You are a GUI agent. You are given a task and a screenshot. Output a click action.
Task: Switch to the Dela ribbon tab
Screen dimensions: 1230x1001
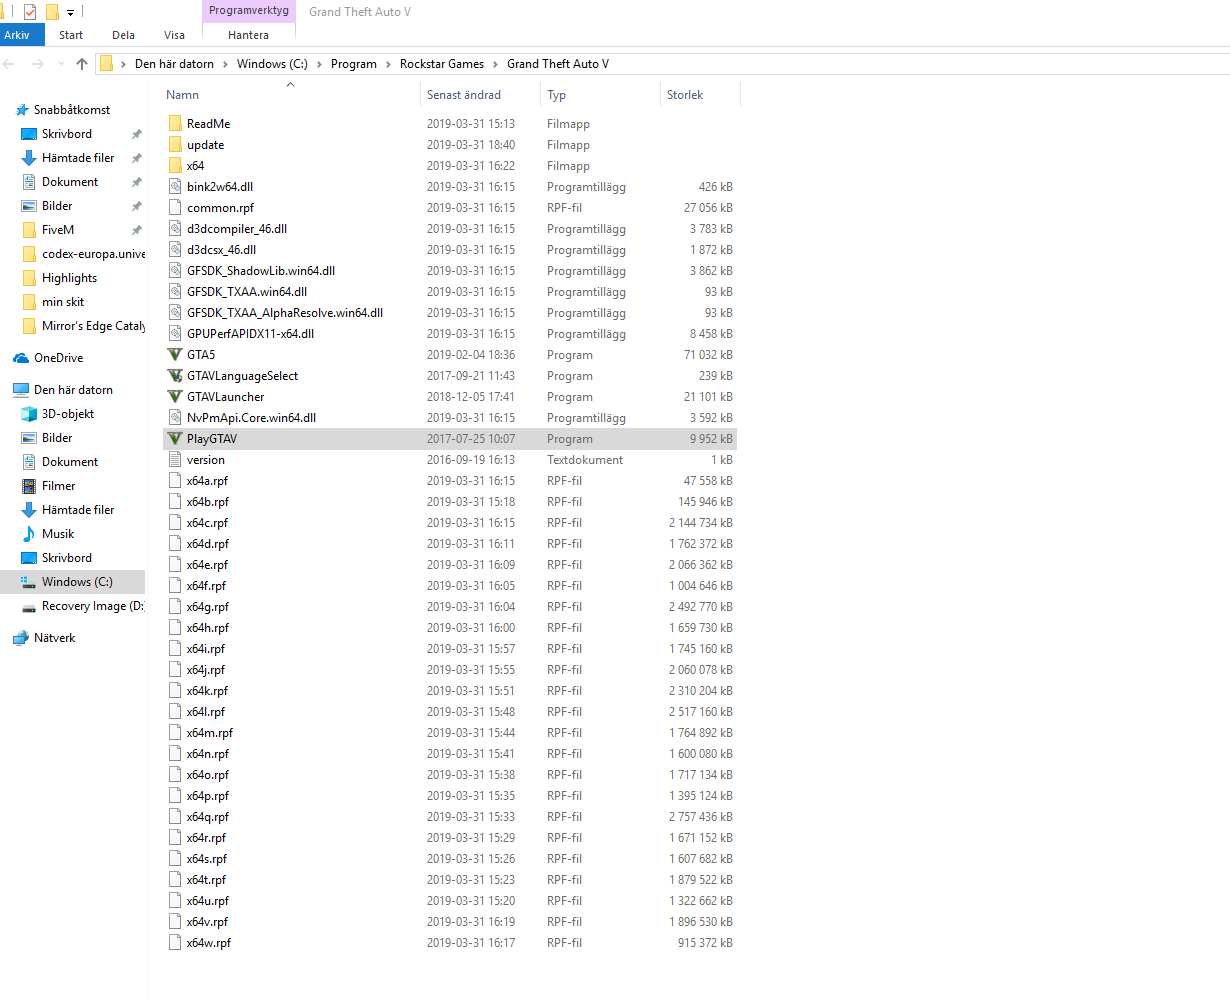pyautogui.click(x=124, y=35)
